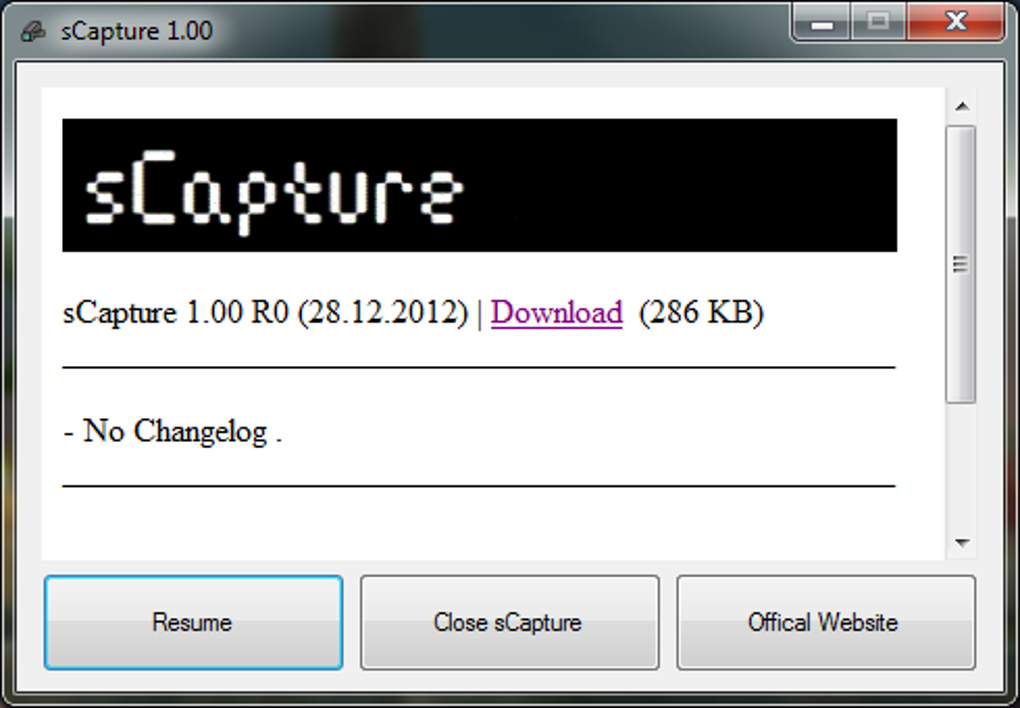Click the scrollbar up arrow

pyautogui.click(x=962, y=106)
